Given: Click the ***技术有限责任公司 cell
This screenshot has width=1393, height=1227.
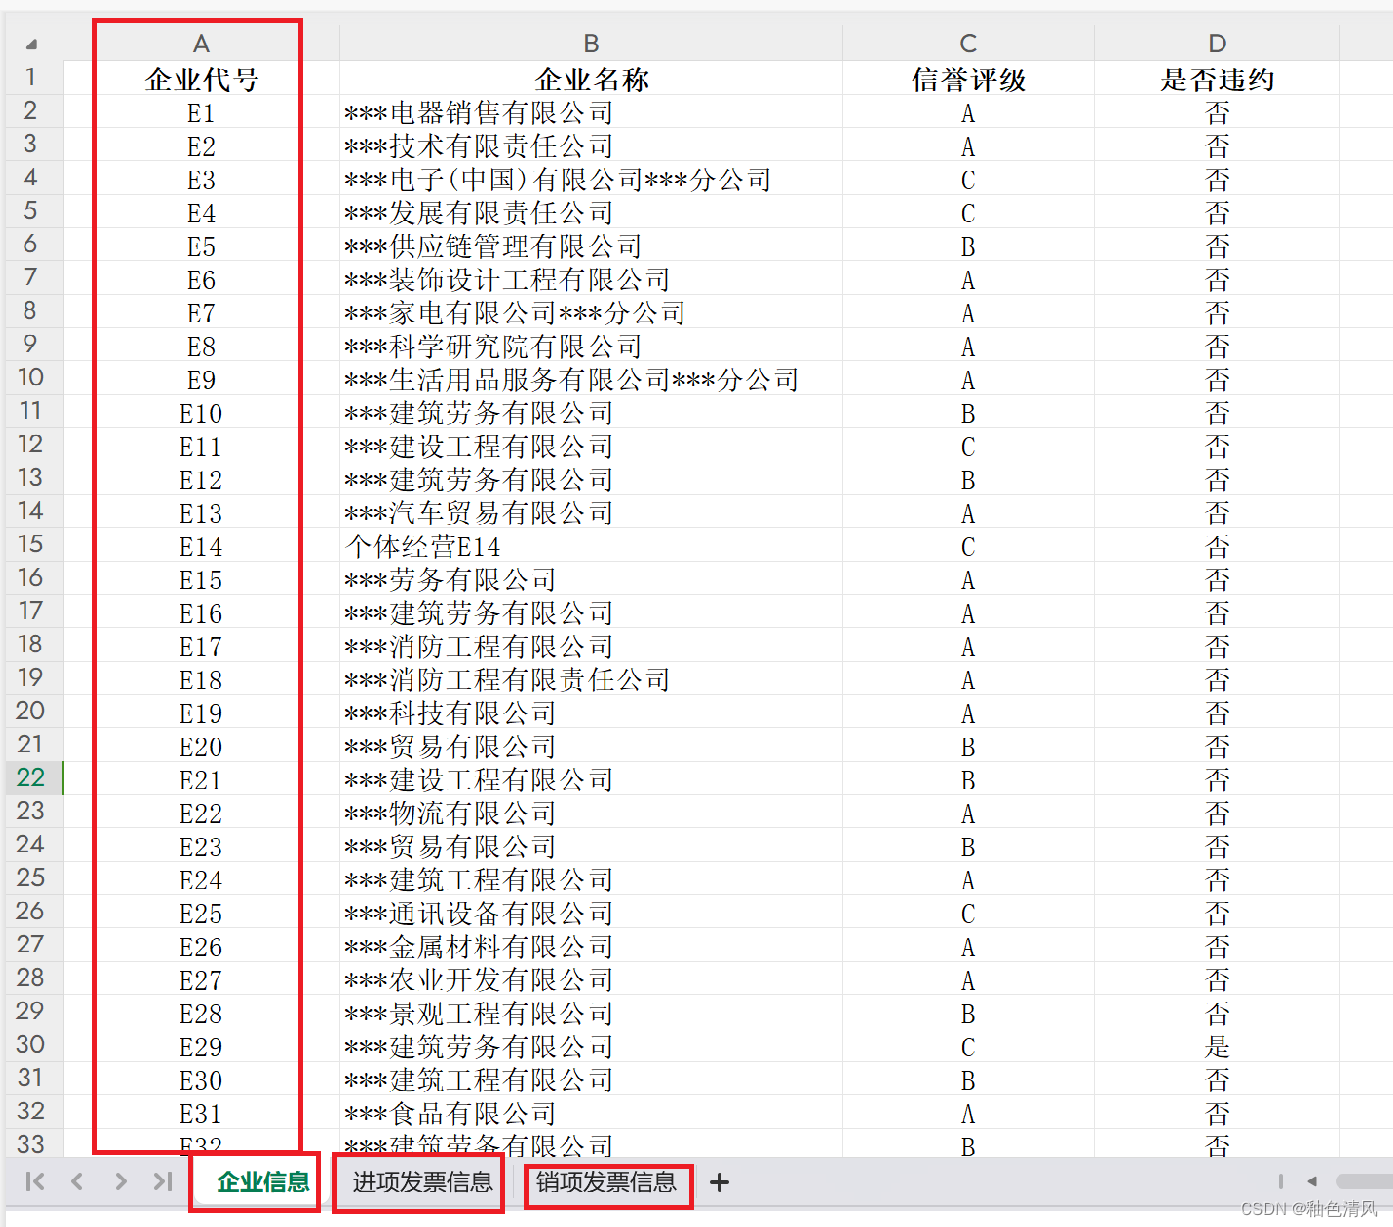Looking at the screenshot, I should (591, 145).
